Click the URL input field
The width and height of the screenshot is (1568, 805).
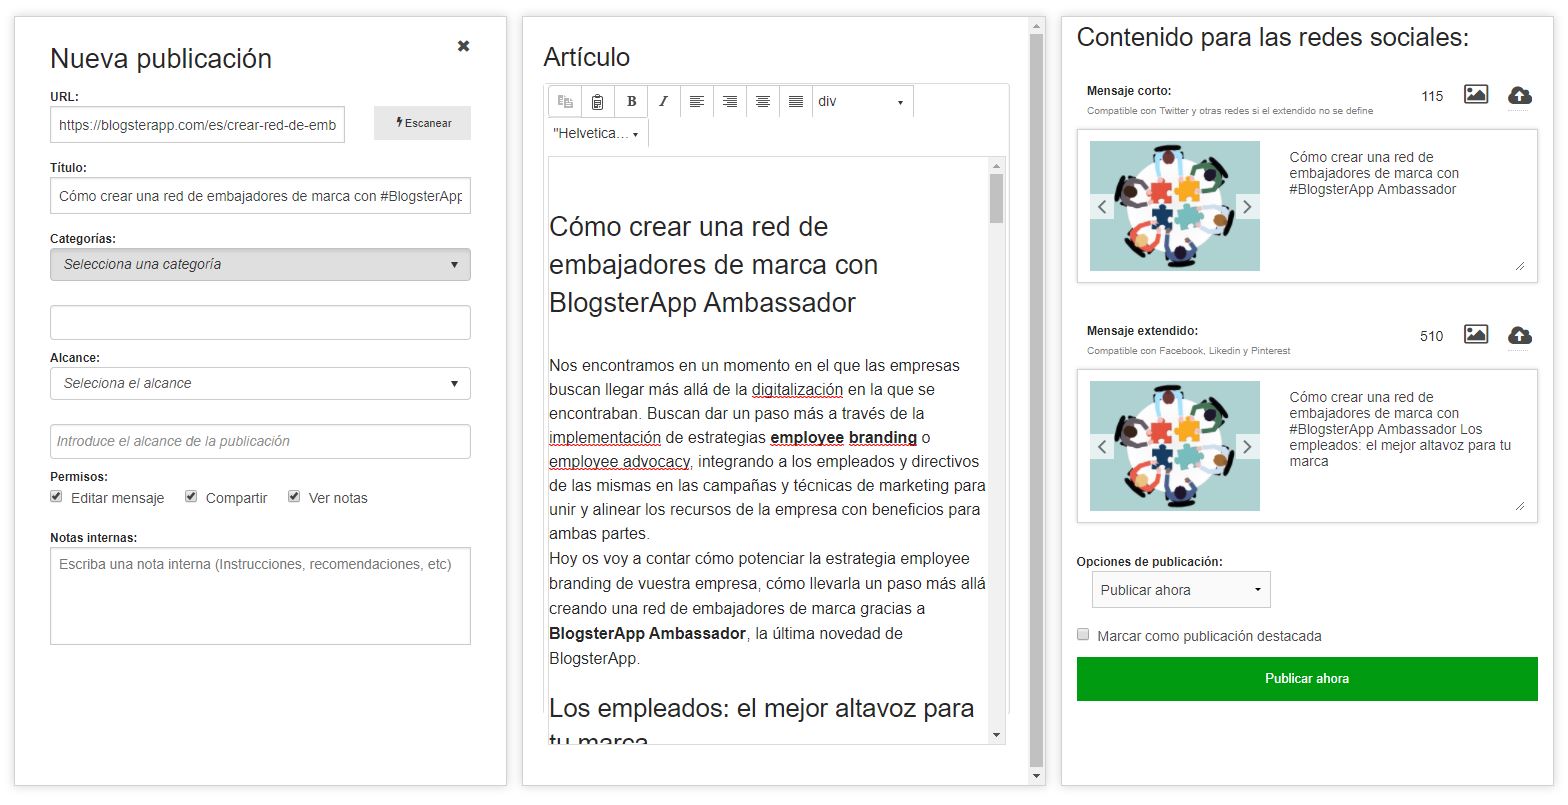coord(197,125)
